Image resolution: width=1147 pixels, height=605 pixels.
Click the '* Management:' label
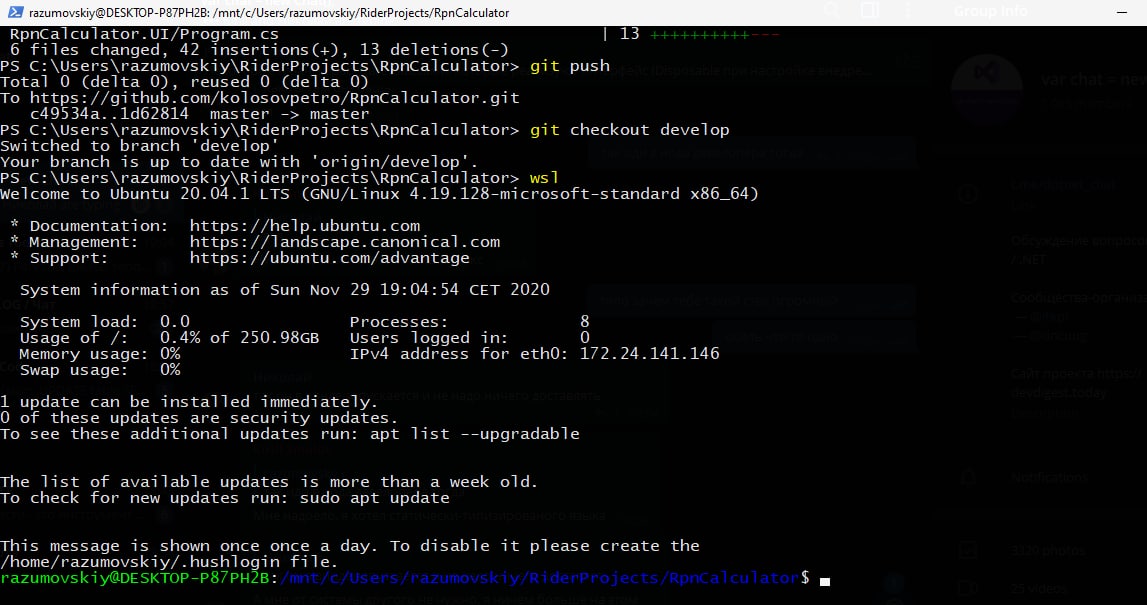(x=74, y=242)
